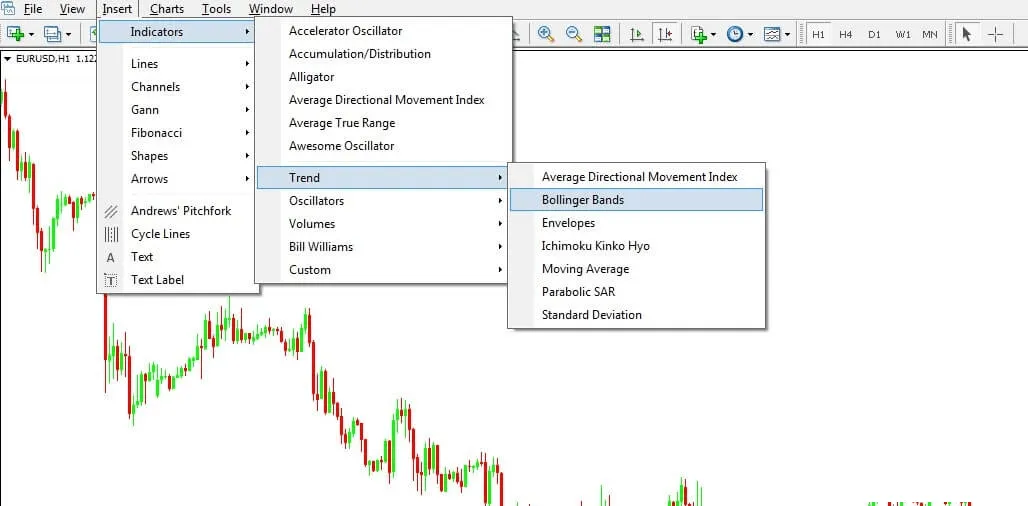Expand the Indicators submenu entry
This screenshot has height=506, width=1028.
coord(176,31)
